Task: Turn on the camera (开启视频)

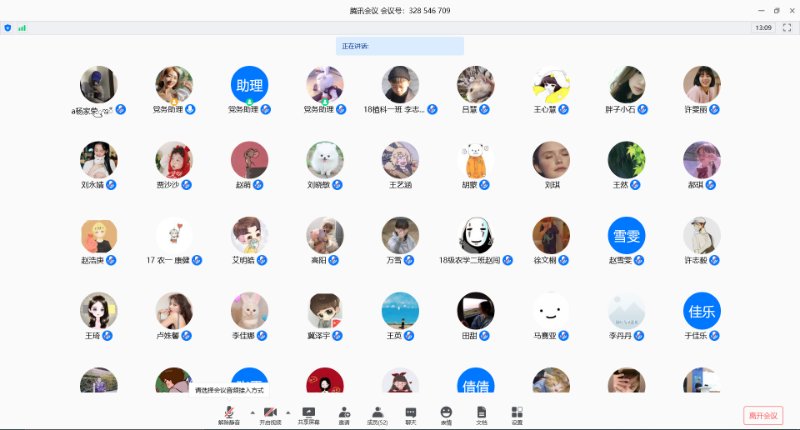Action: click(x=270, y=414)
